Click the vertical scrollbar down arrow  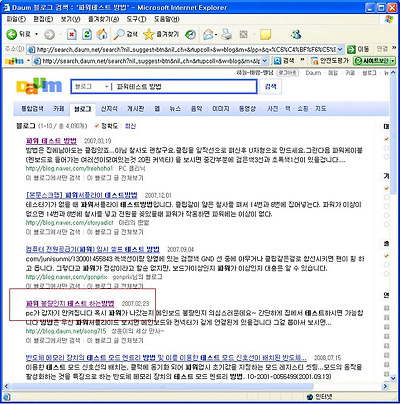(x=393, y=378)
